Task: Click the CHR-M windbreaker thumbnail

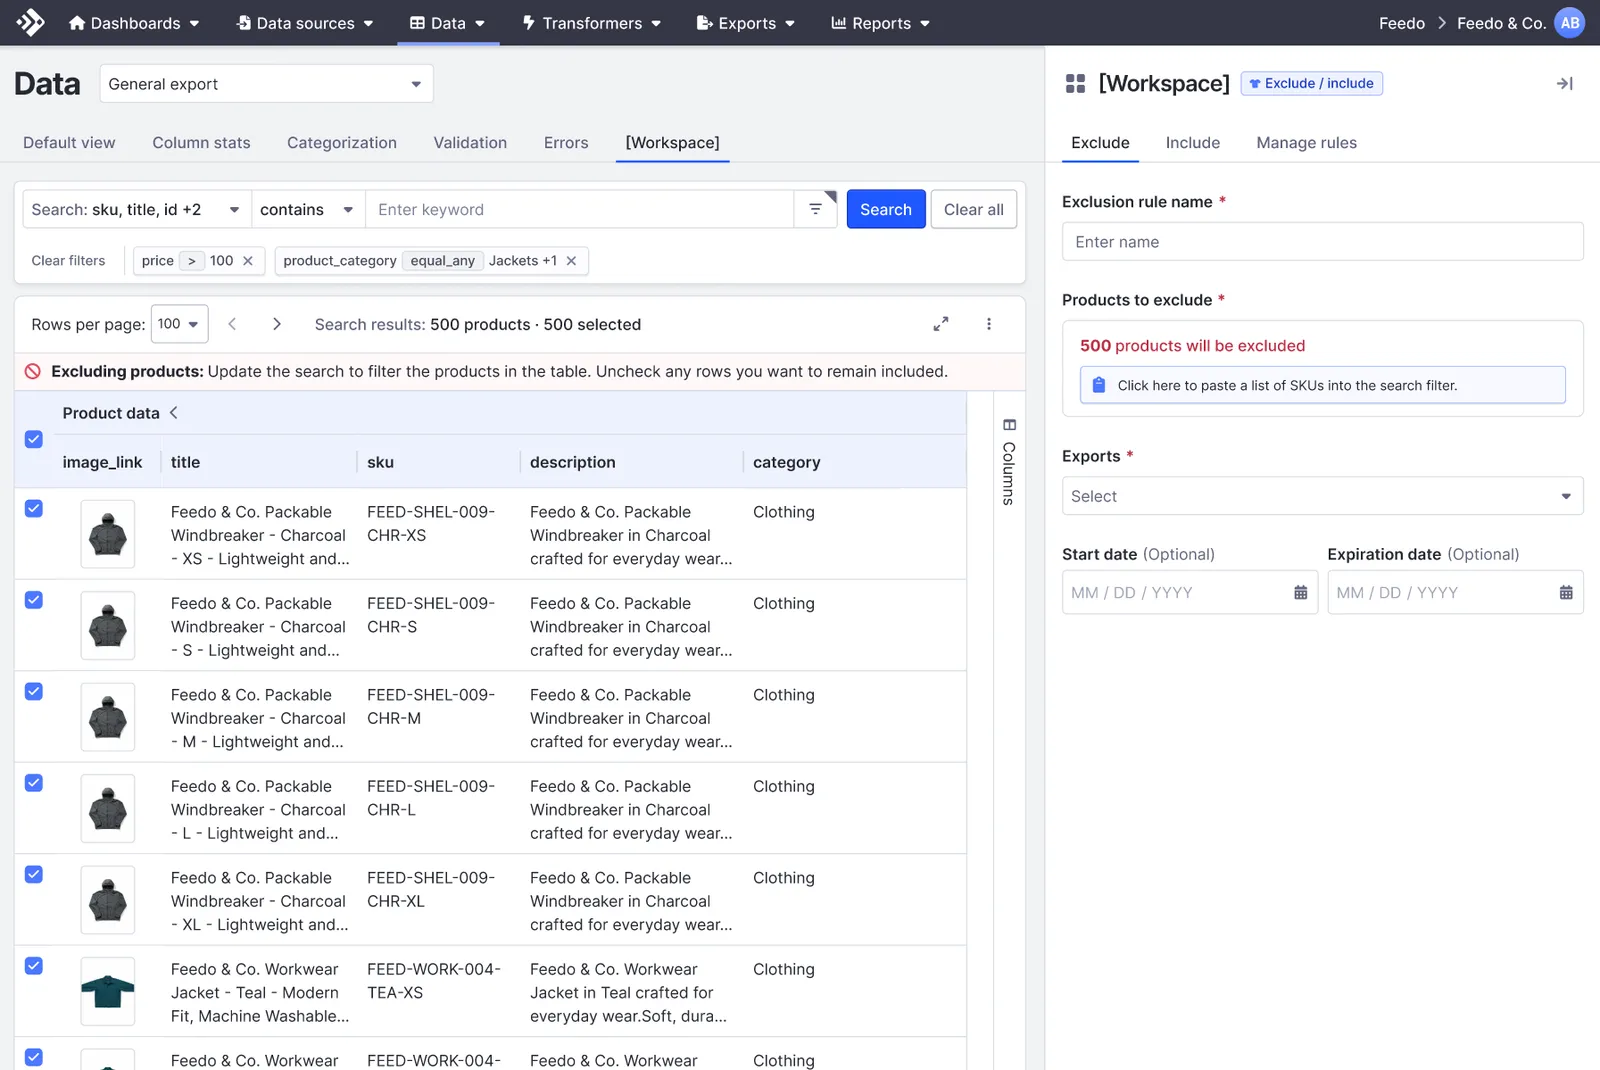Action: click(108, 717)
